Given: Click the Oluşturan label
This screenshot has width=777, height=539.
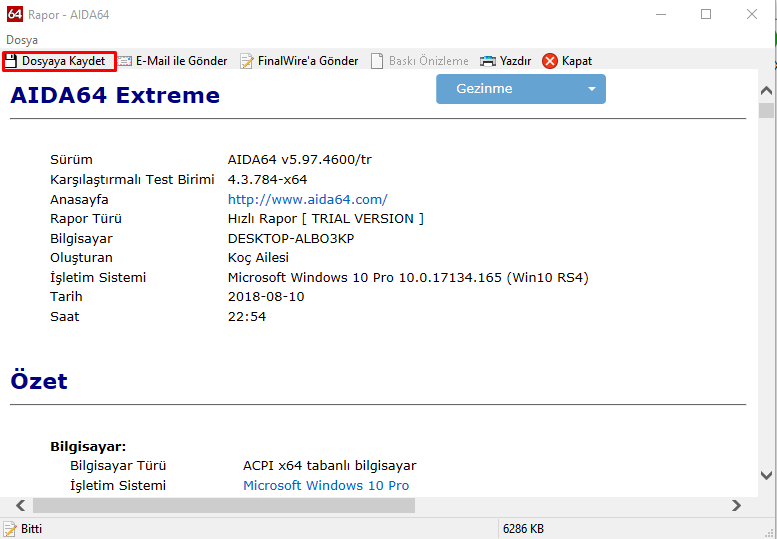Looking at the screenshot, I should click(x=81, y=258).
